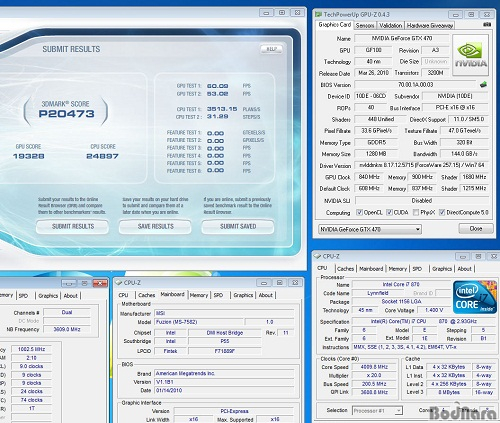This screenshot has width=500, height=423.
Task: Click the SUBMIT SAVED button in 3DMark
Action: [x=238, y=227]
